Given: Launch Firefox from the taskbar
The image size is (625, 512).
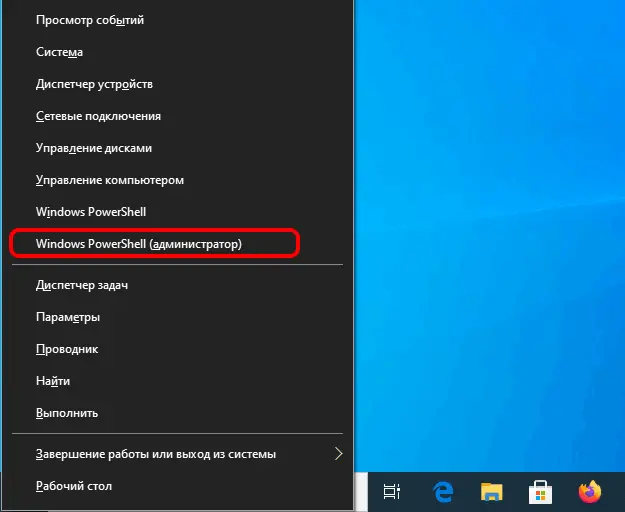Looking at the screenshot, I should [590, 492].
